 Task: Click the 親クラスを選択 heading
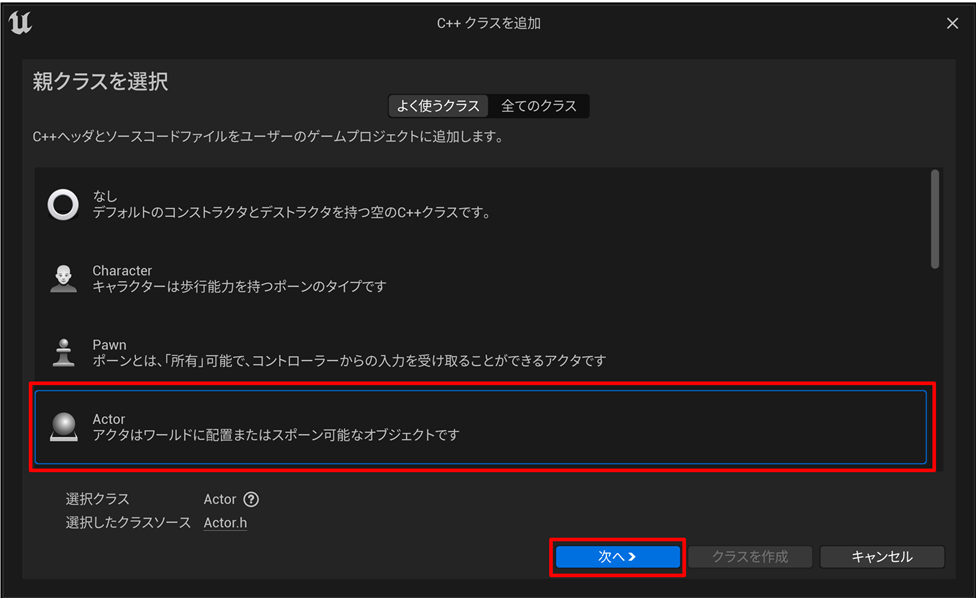[100, 82]
